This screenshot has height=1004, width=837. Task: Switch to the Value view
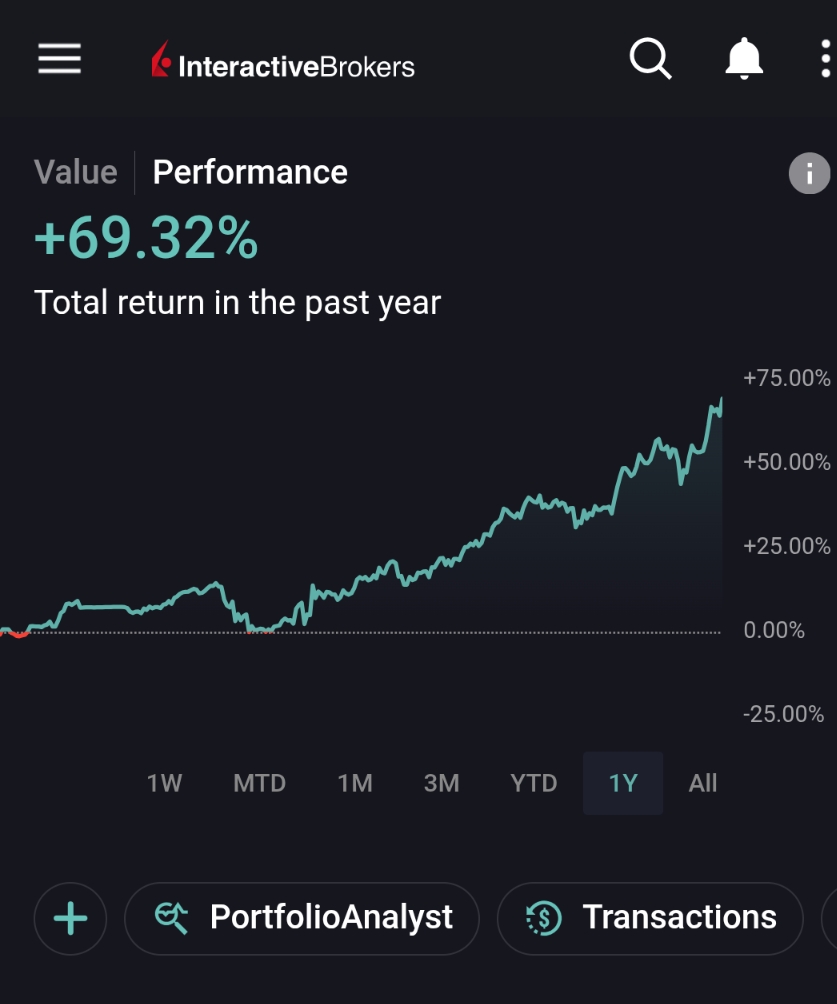75,172
